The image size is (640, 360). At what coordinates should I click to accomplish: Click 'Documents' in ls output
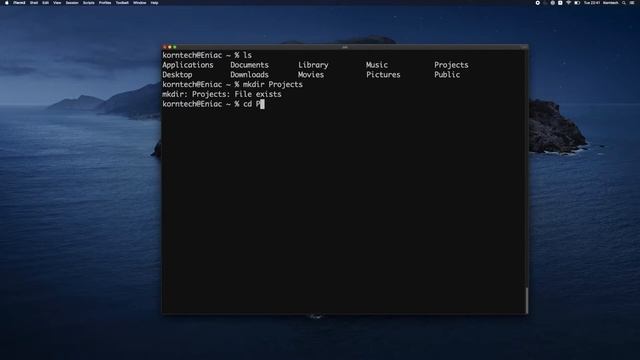pyautogui.click(x=249, y=65)
